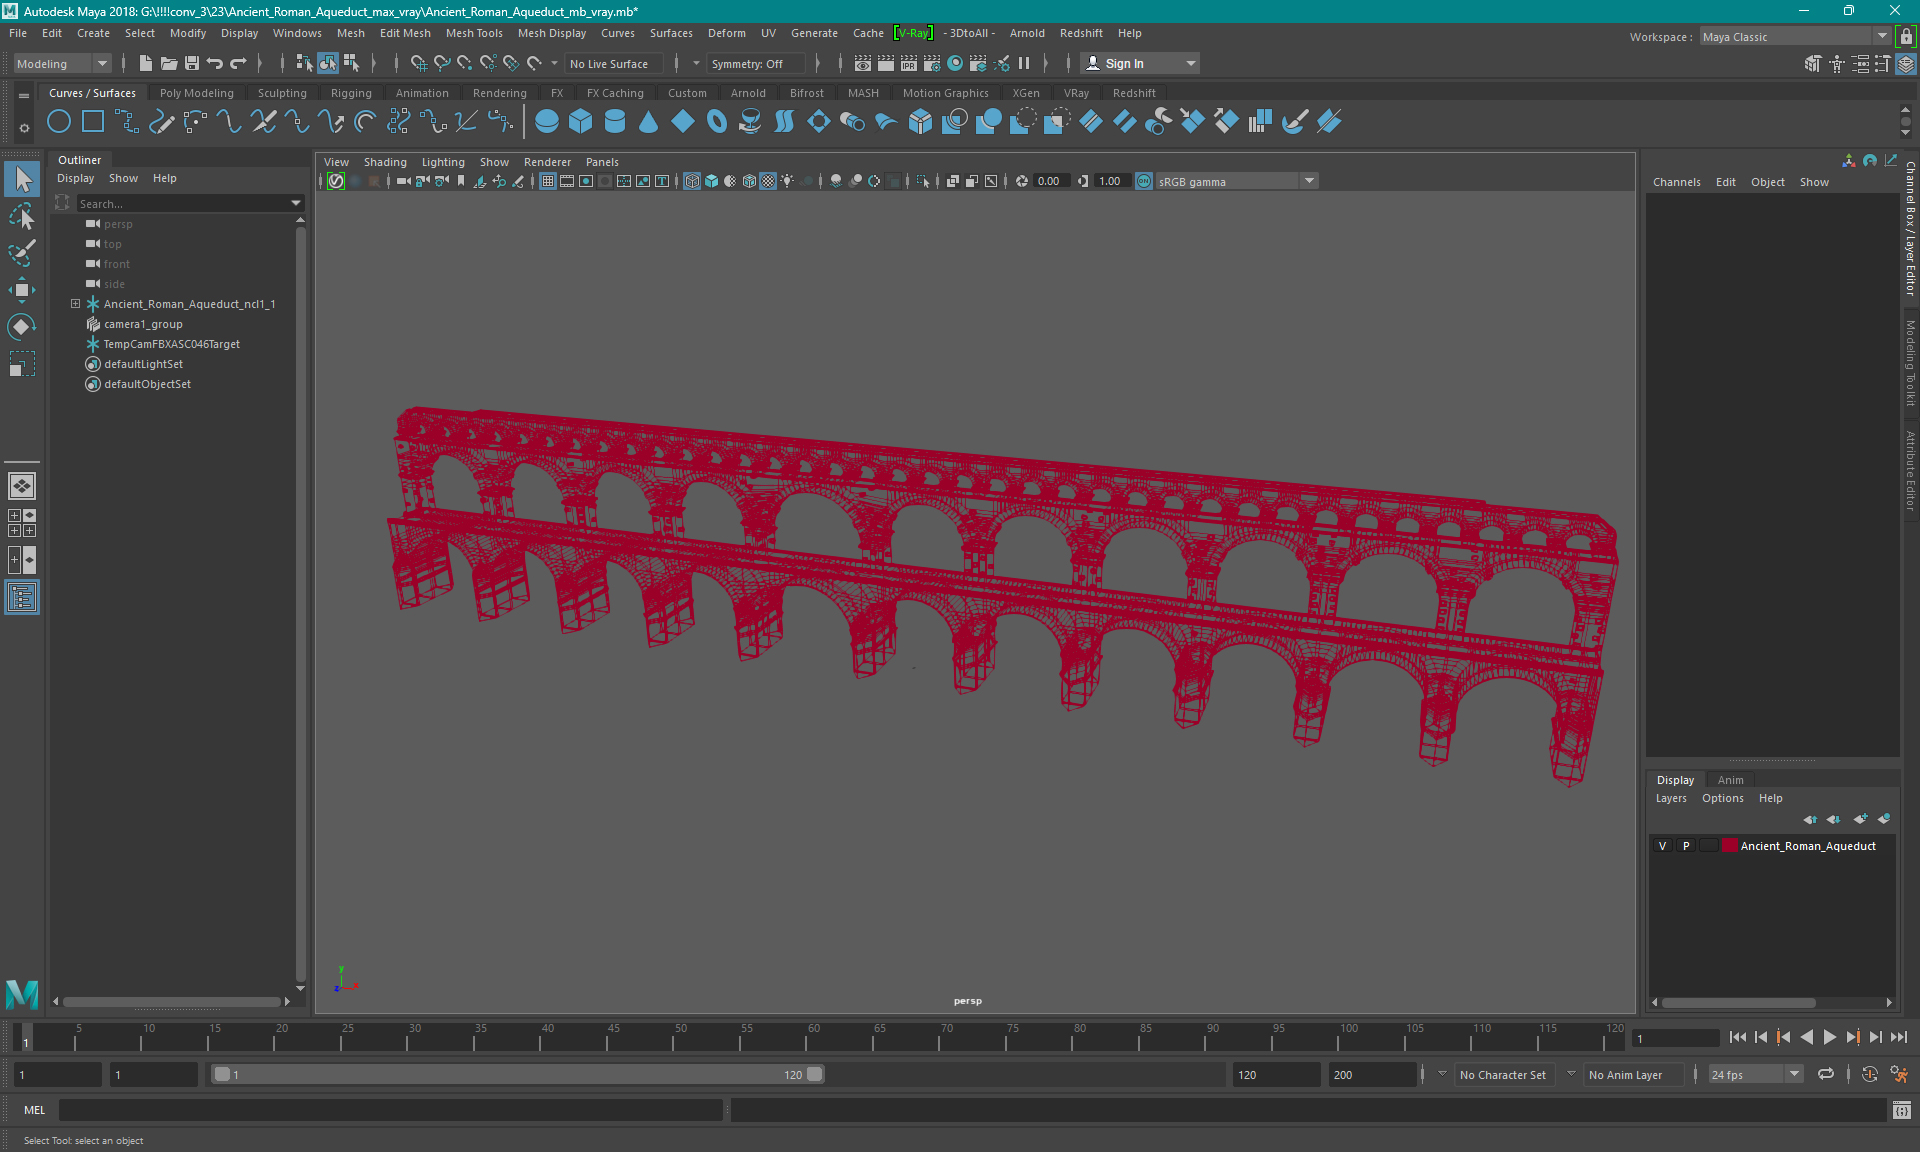This screenshot has width=1920, height=1152.
Task: Create a NURBS cylinder from shelf
Action: point(615,122)
